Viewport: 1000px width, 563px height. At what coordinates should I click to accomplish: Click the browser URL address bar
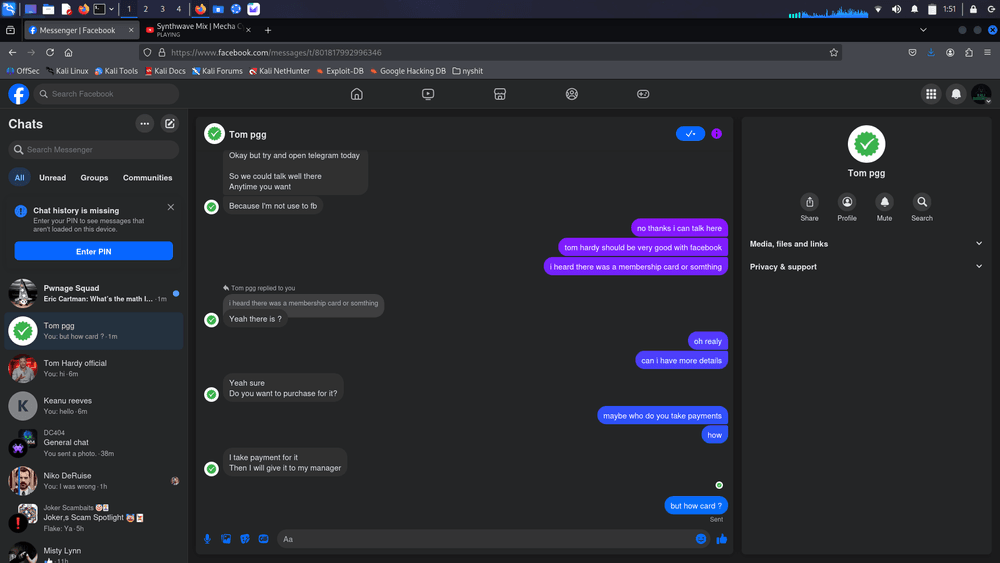[491, 52]
